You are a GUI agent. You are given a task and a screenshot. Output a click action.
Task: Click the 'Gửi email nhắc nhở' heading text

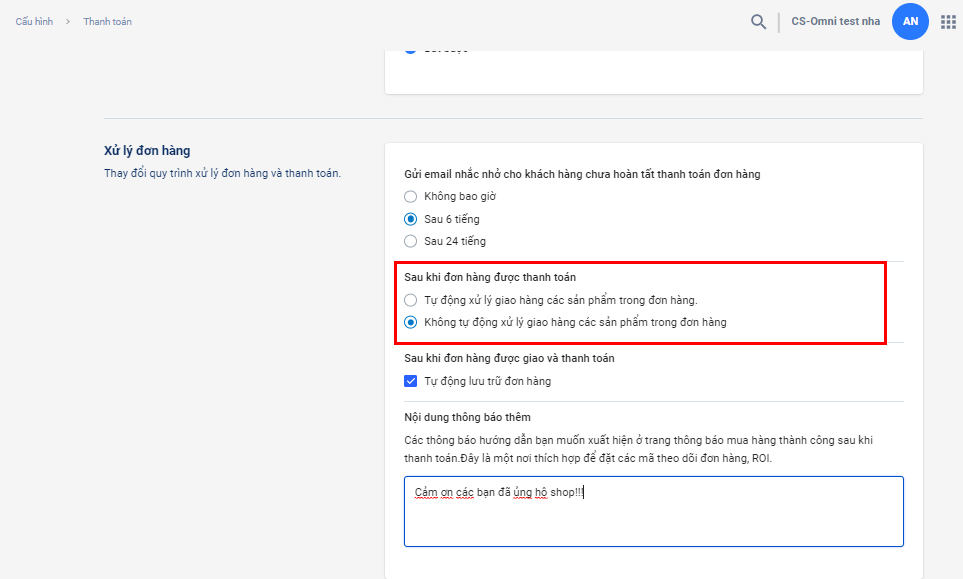pyautogui.click(x=581, y=174)
